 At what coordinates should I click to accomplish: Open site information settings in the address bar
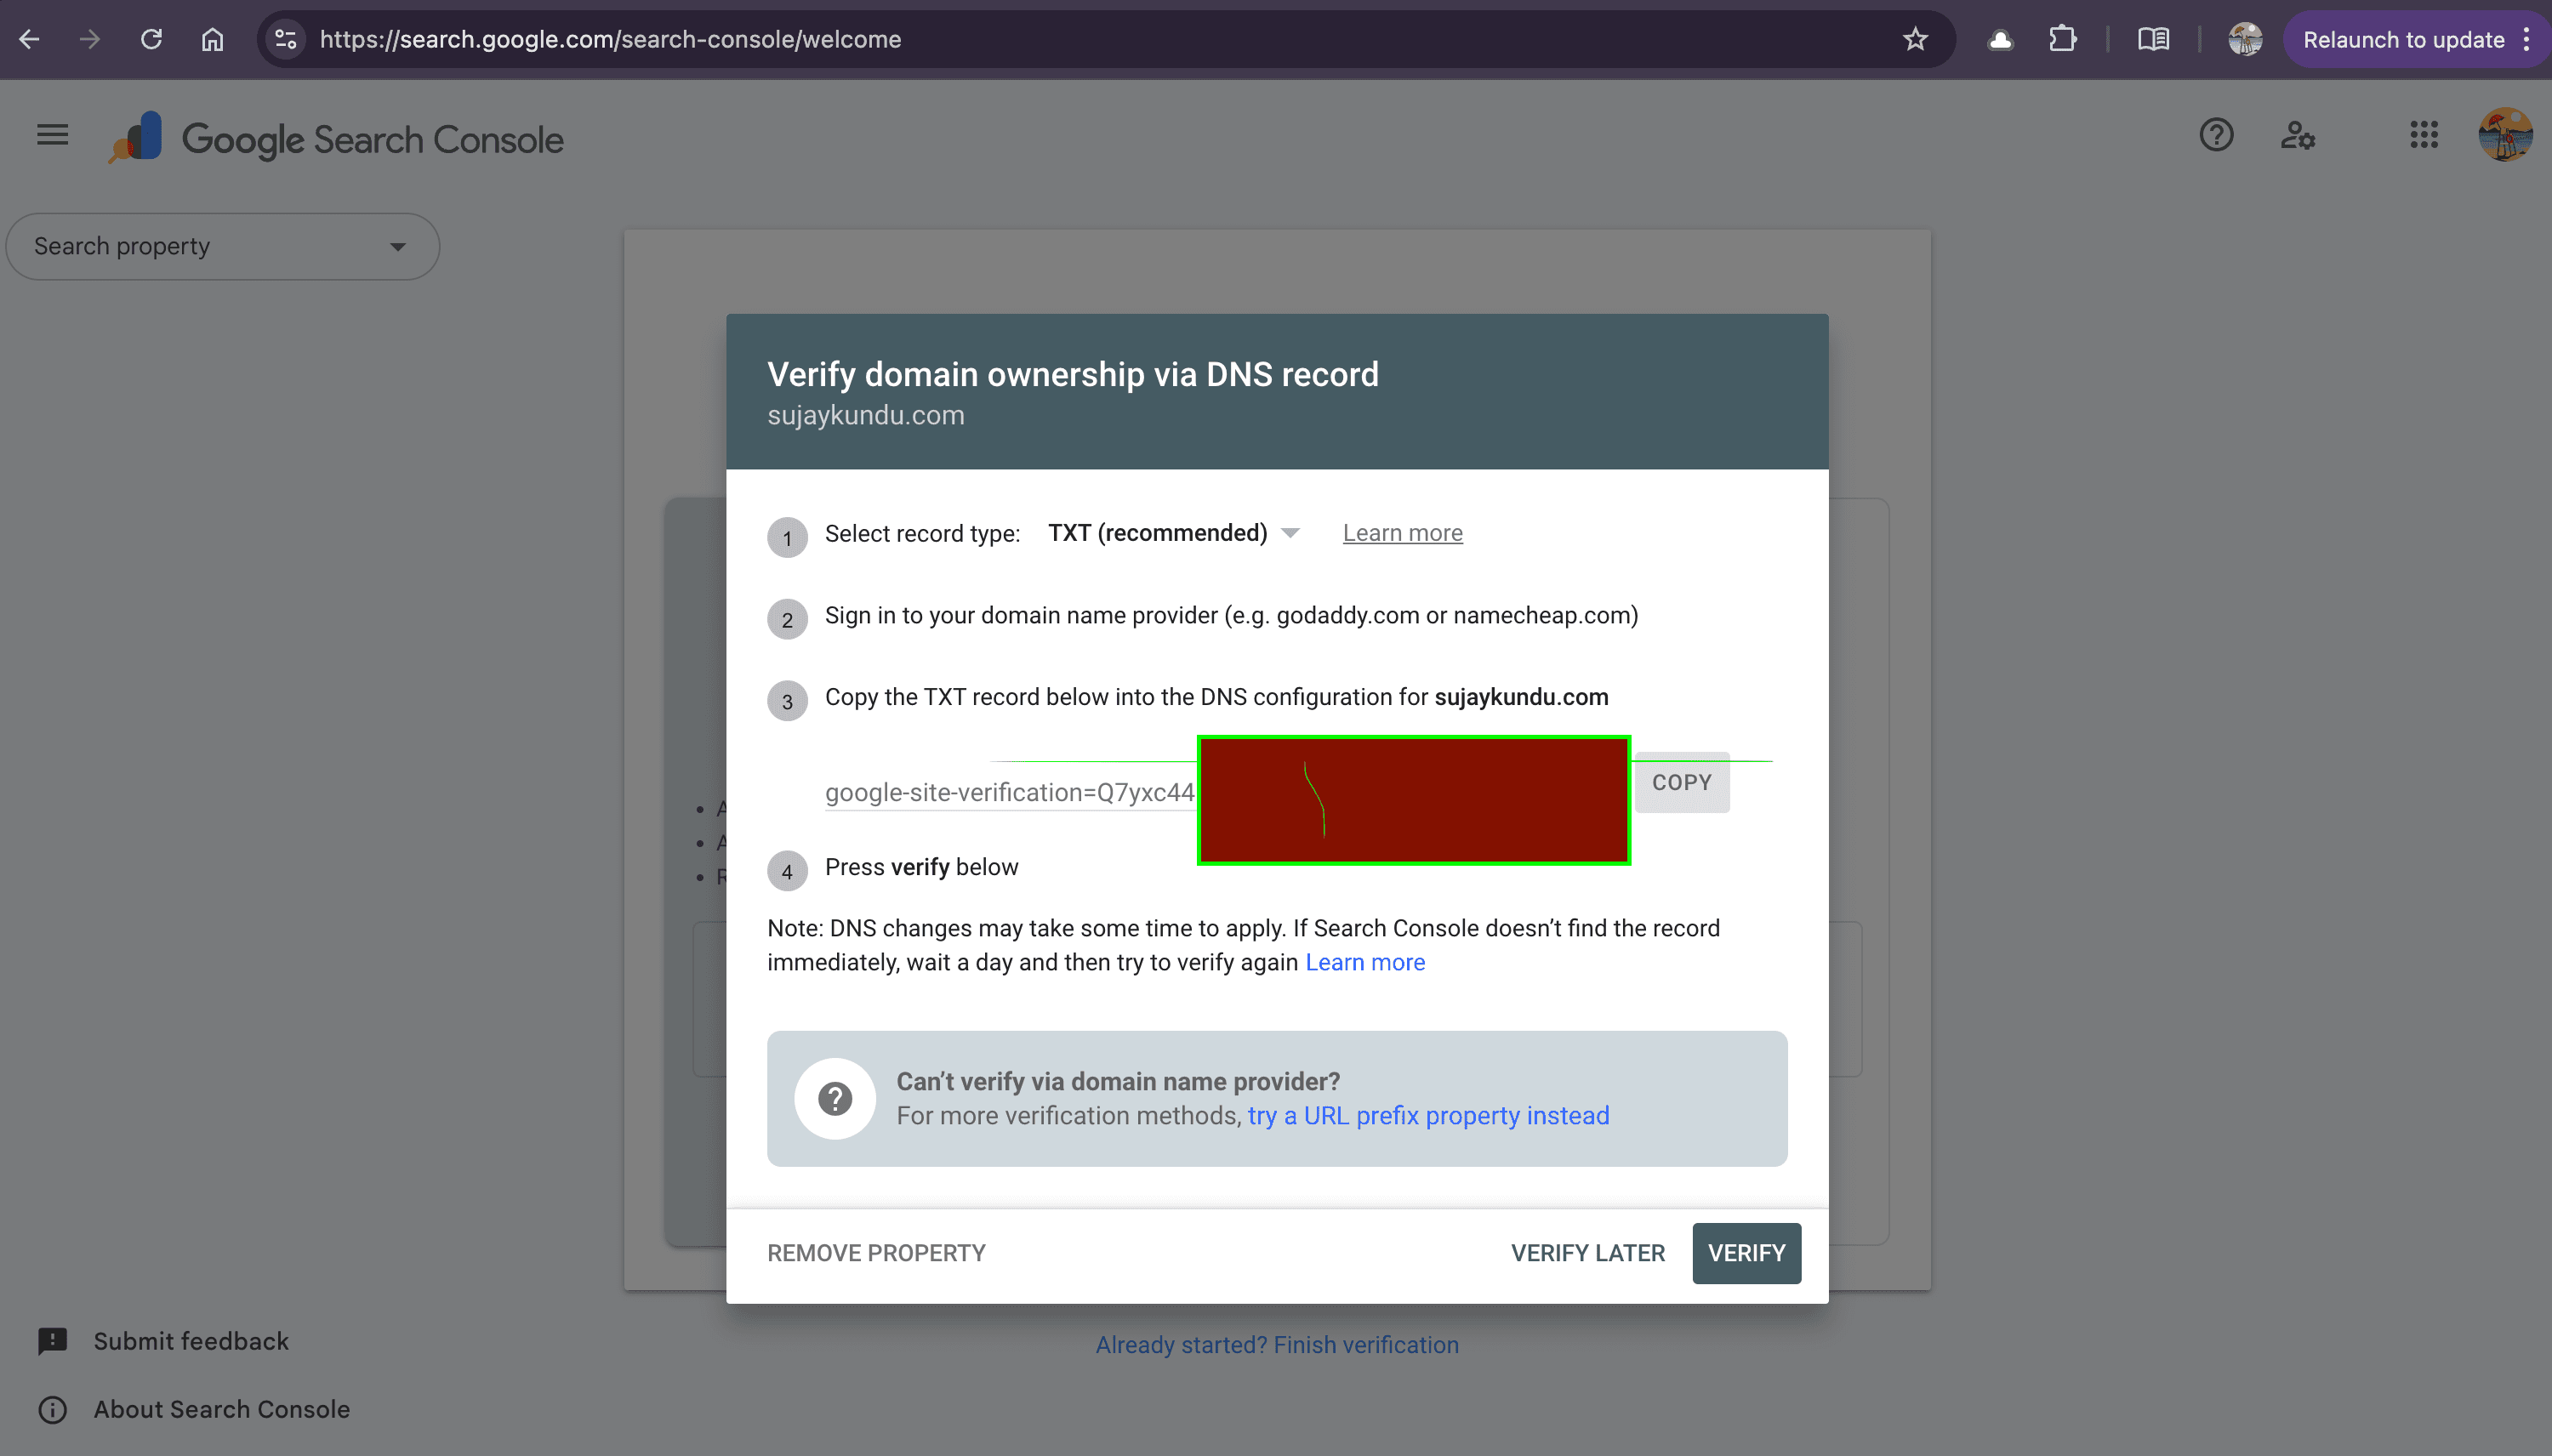(285, 39)
